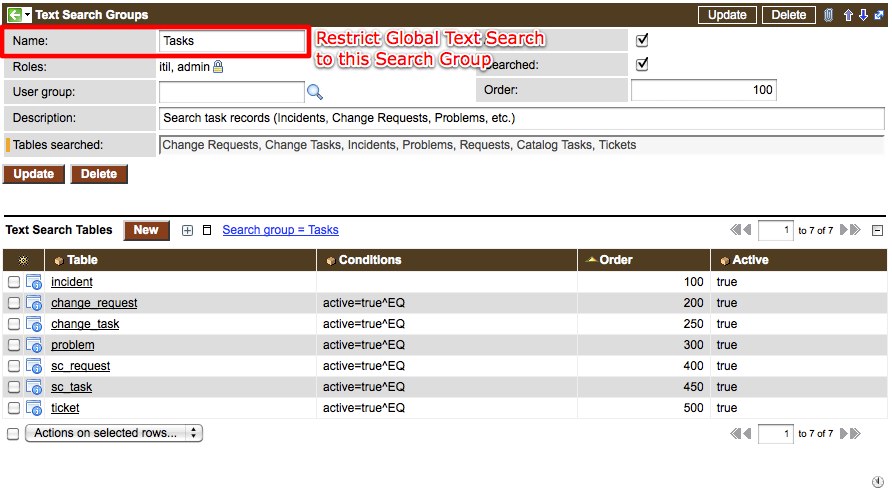Click the Roles lock icon

pos(218,67)
